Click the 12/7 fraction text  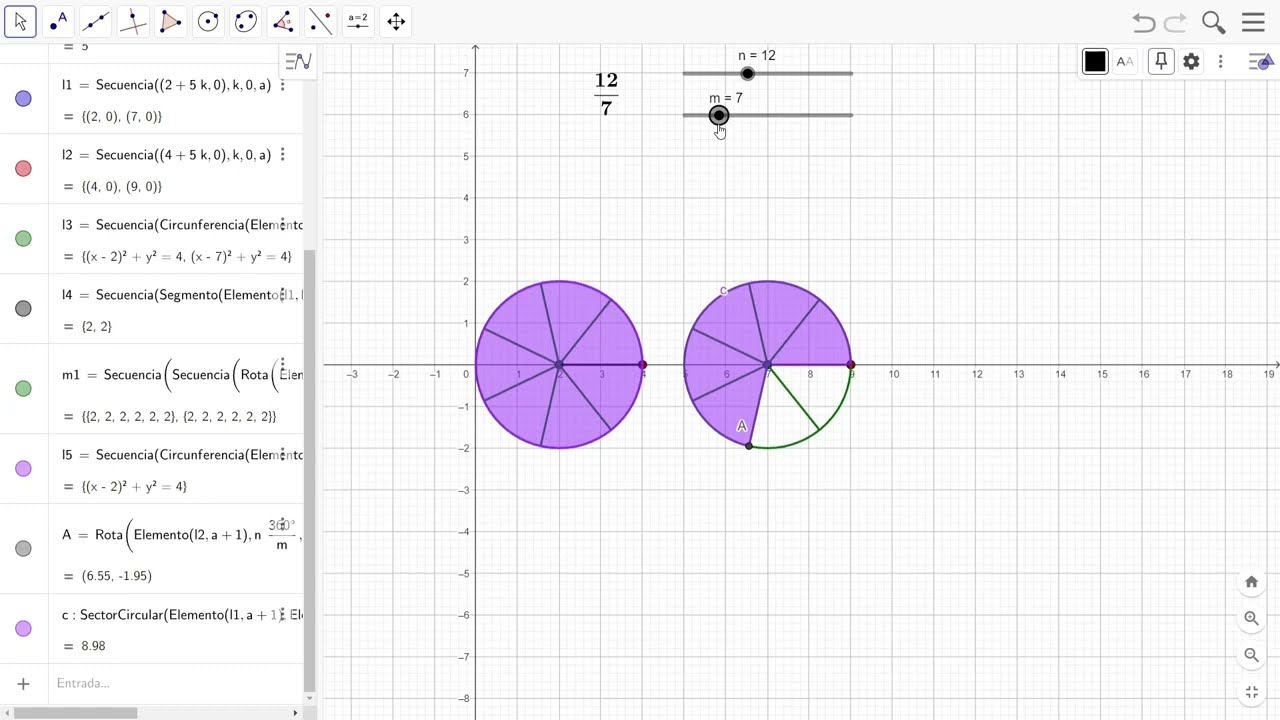click(x=606, y=94)
